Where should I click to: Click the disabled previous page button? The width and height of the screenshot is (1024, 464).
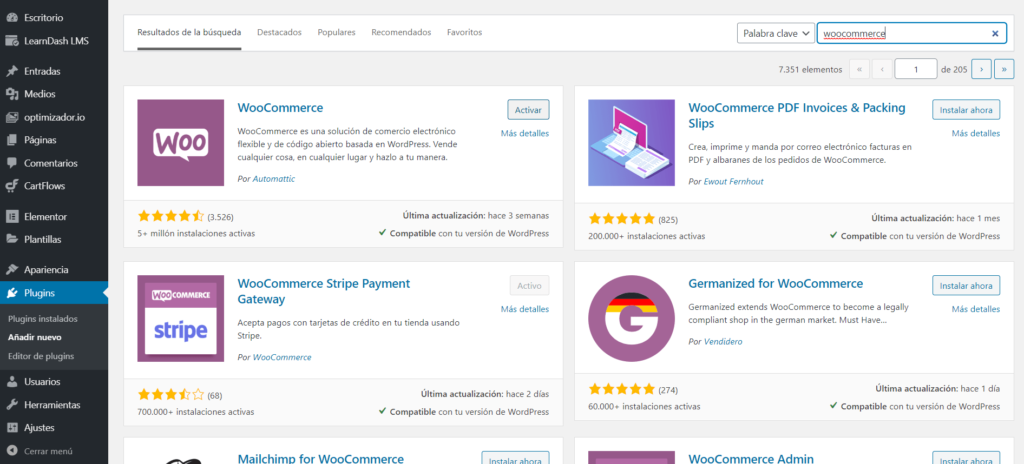882,69
